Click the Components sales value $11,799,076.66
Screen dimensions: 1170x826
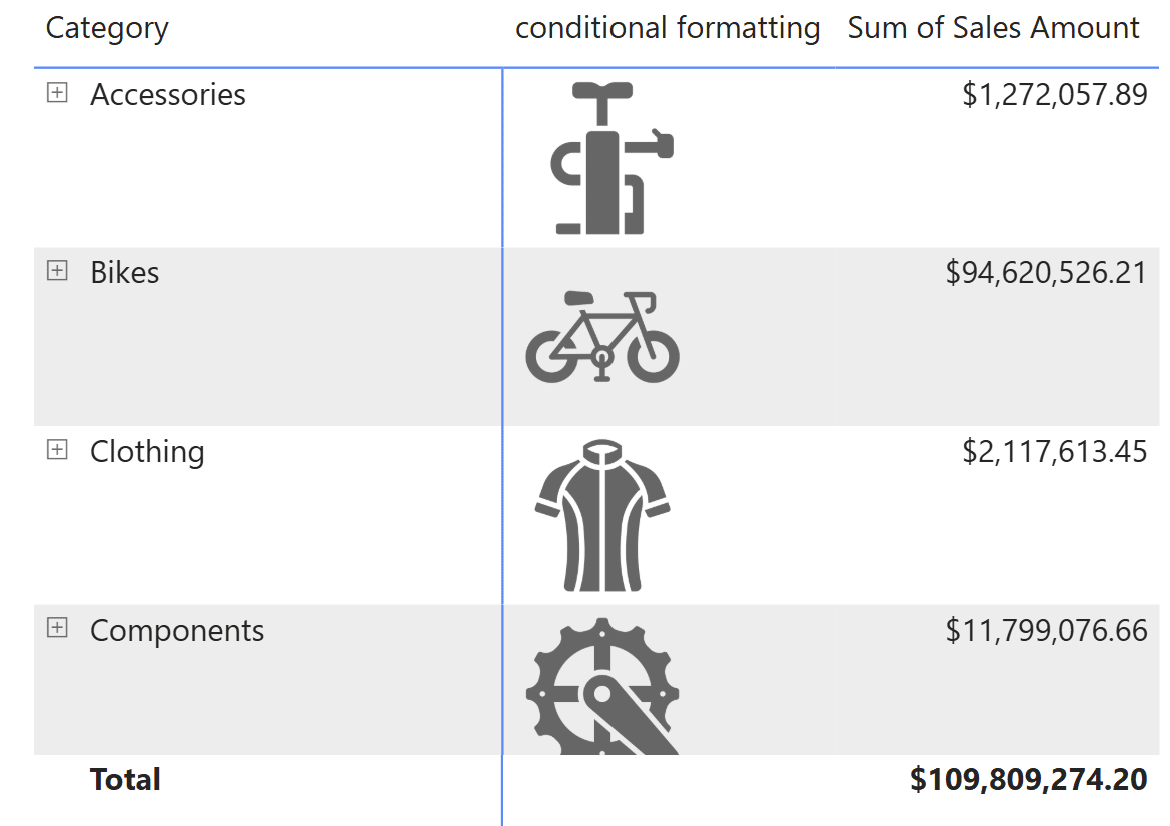tap(1046, 631)
